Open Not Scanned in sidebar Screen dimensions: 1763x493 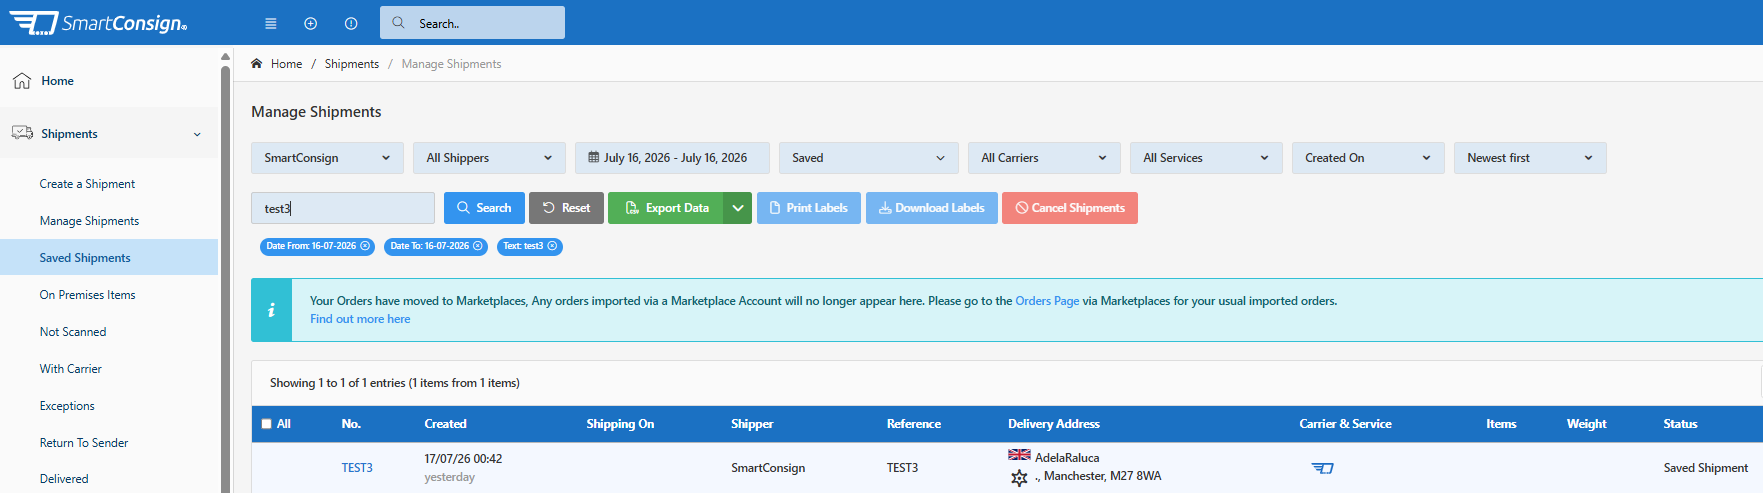73,332
